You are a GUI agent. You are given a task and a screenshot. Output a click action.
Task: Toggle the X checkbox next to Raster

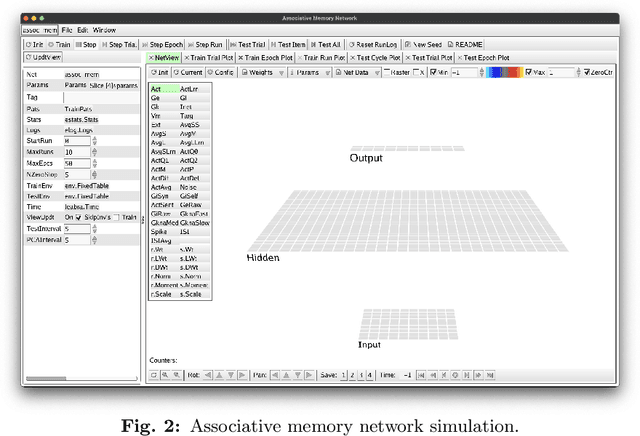416,72
